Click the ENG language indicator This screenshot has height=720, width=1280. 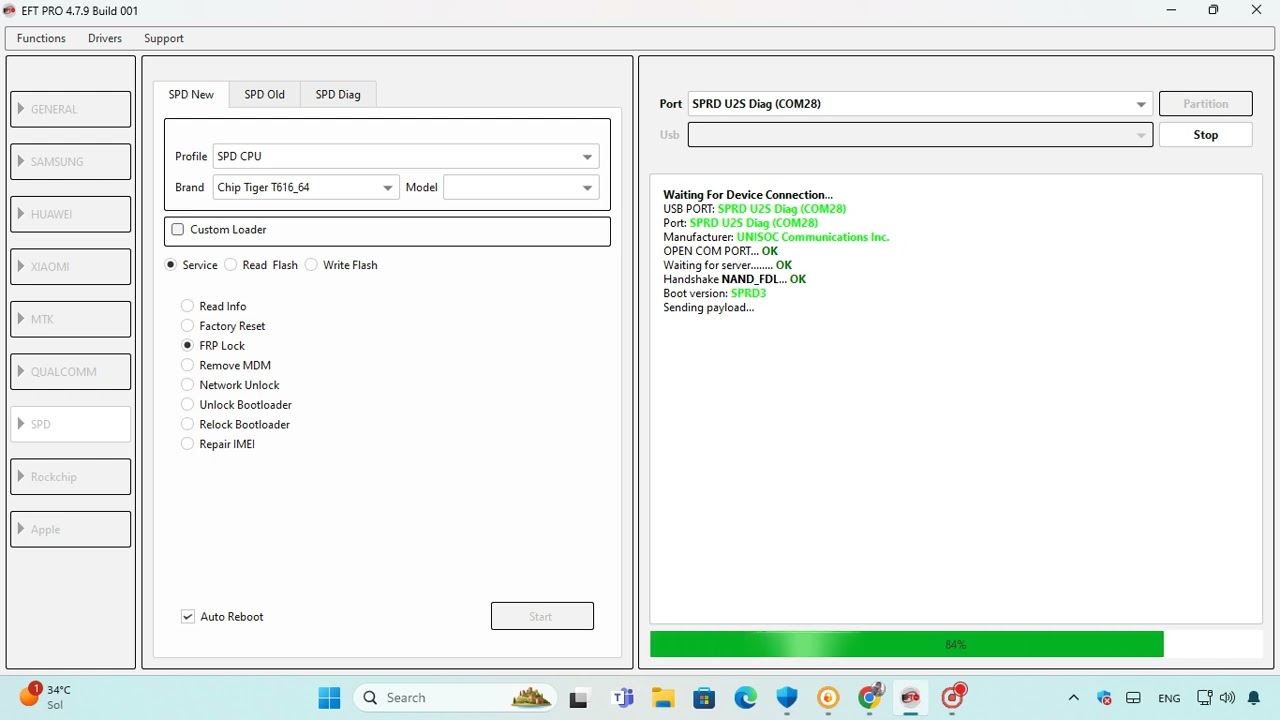(1169, 698)
